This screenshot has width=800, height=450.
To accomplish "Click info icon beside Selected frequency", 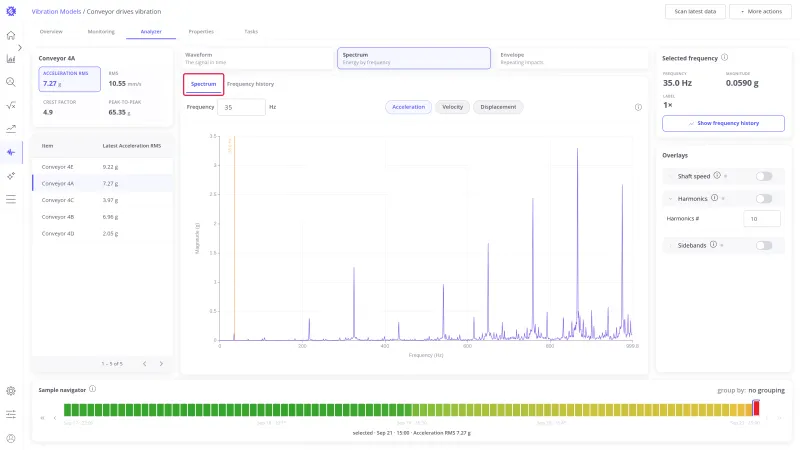I will 724,58.
